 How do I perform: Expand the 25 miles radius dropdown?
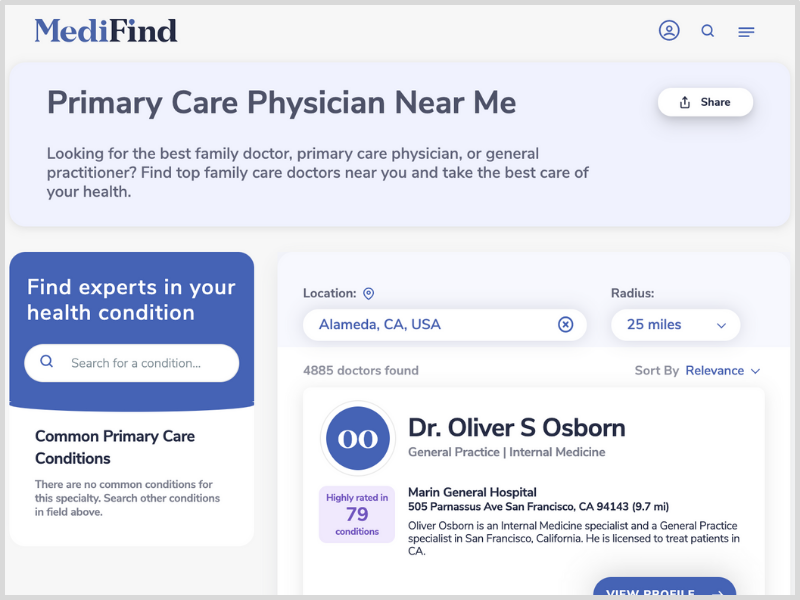676,324
